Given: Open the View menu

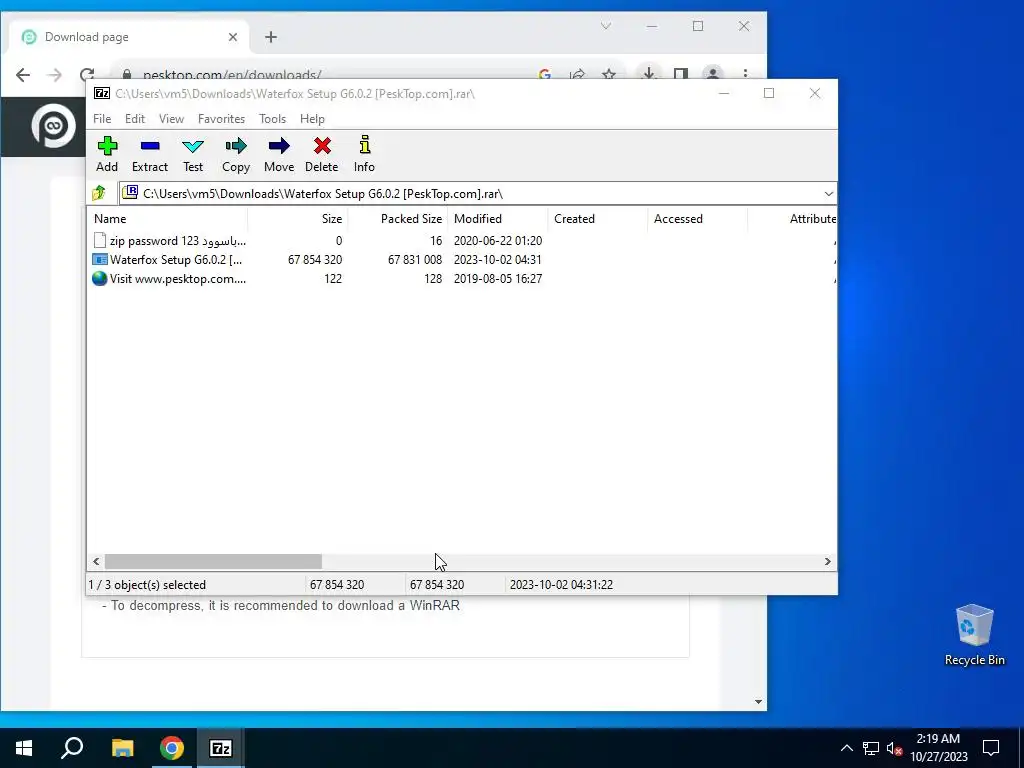Looking at the screenshot, I should point(171,119).
